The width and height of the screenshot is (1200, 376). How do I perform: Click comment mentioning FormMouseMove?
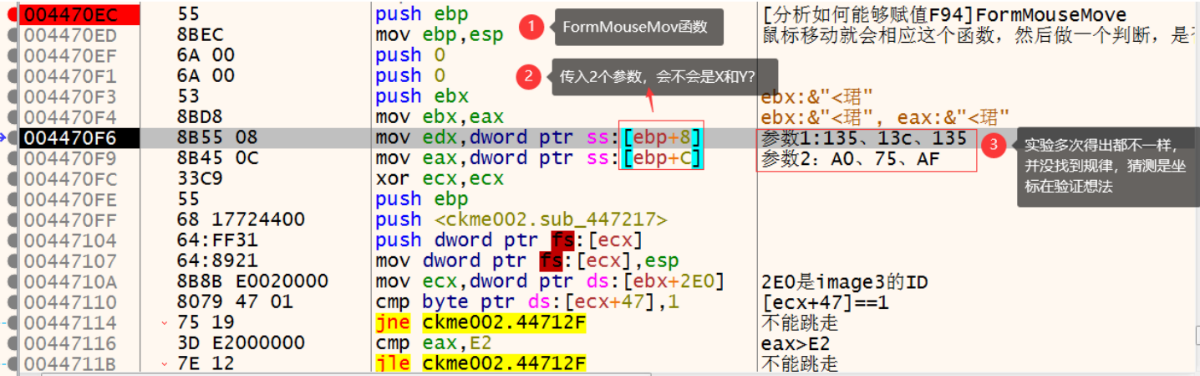[x=944, y=14]
